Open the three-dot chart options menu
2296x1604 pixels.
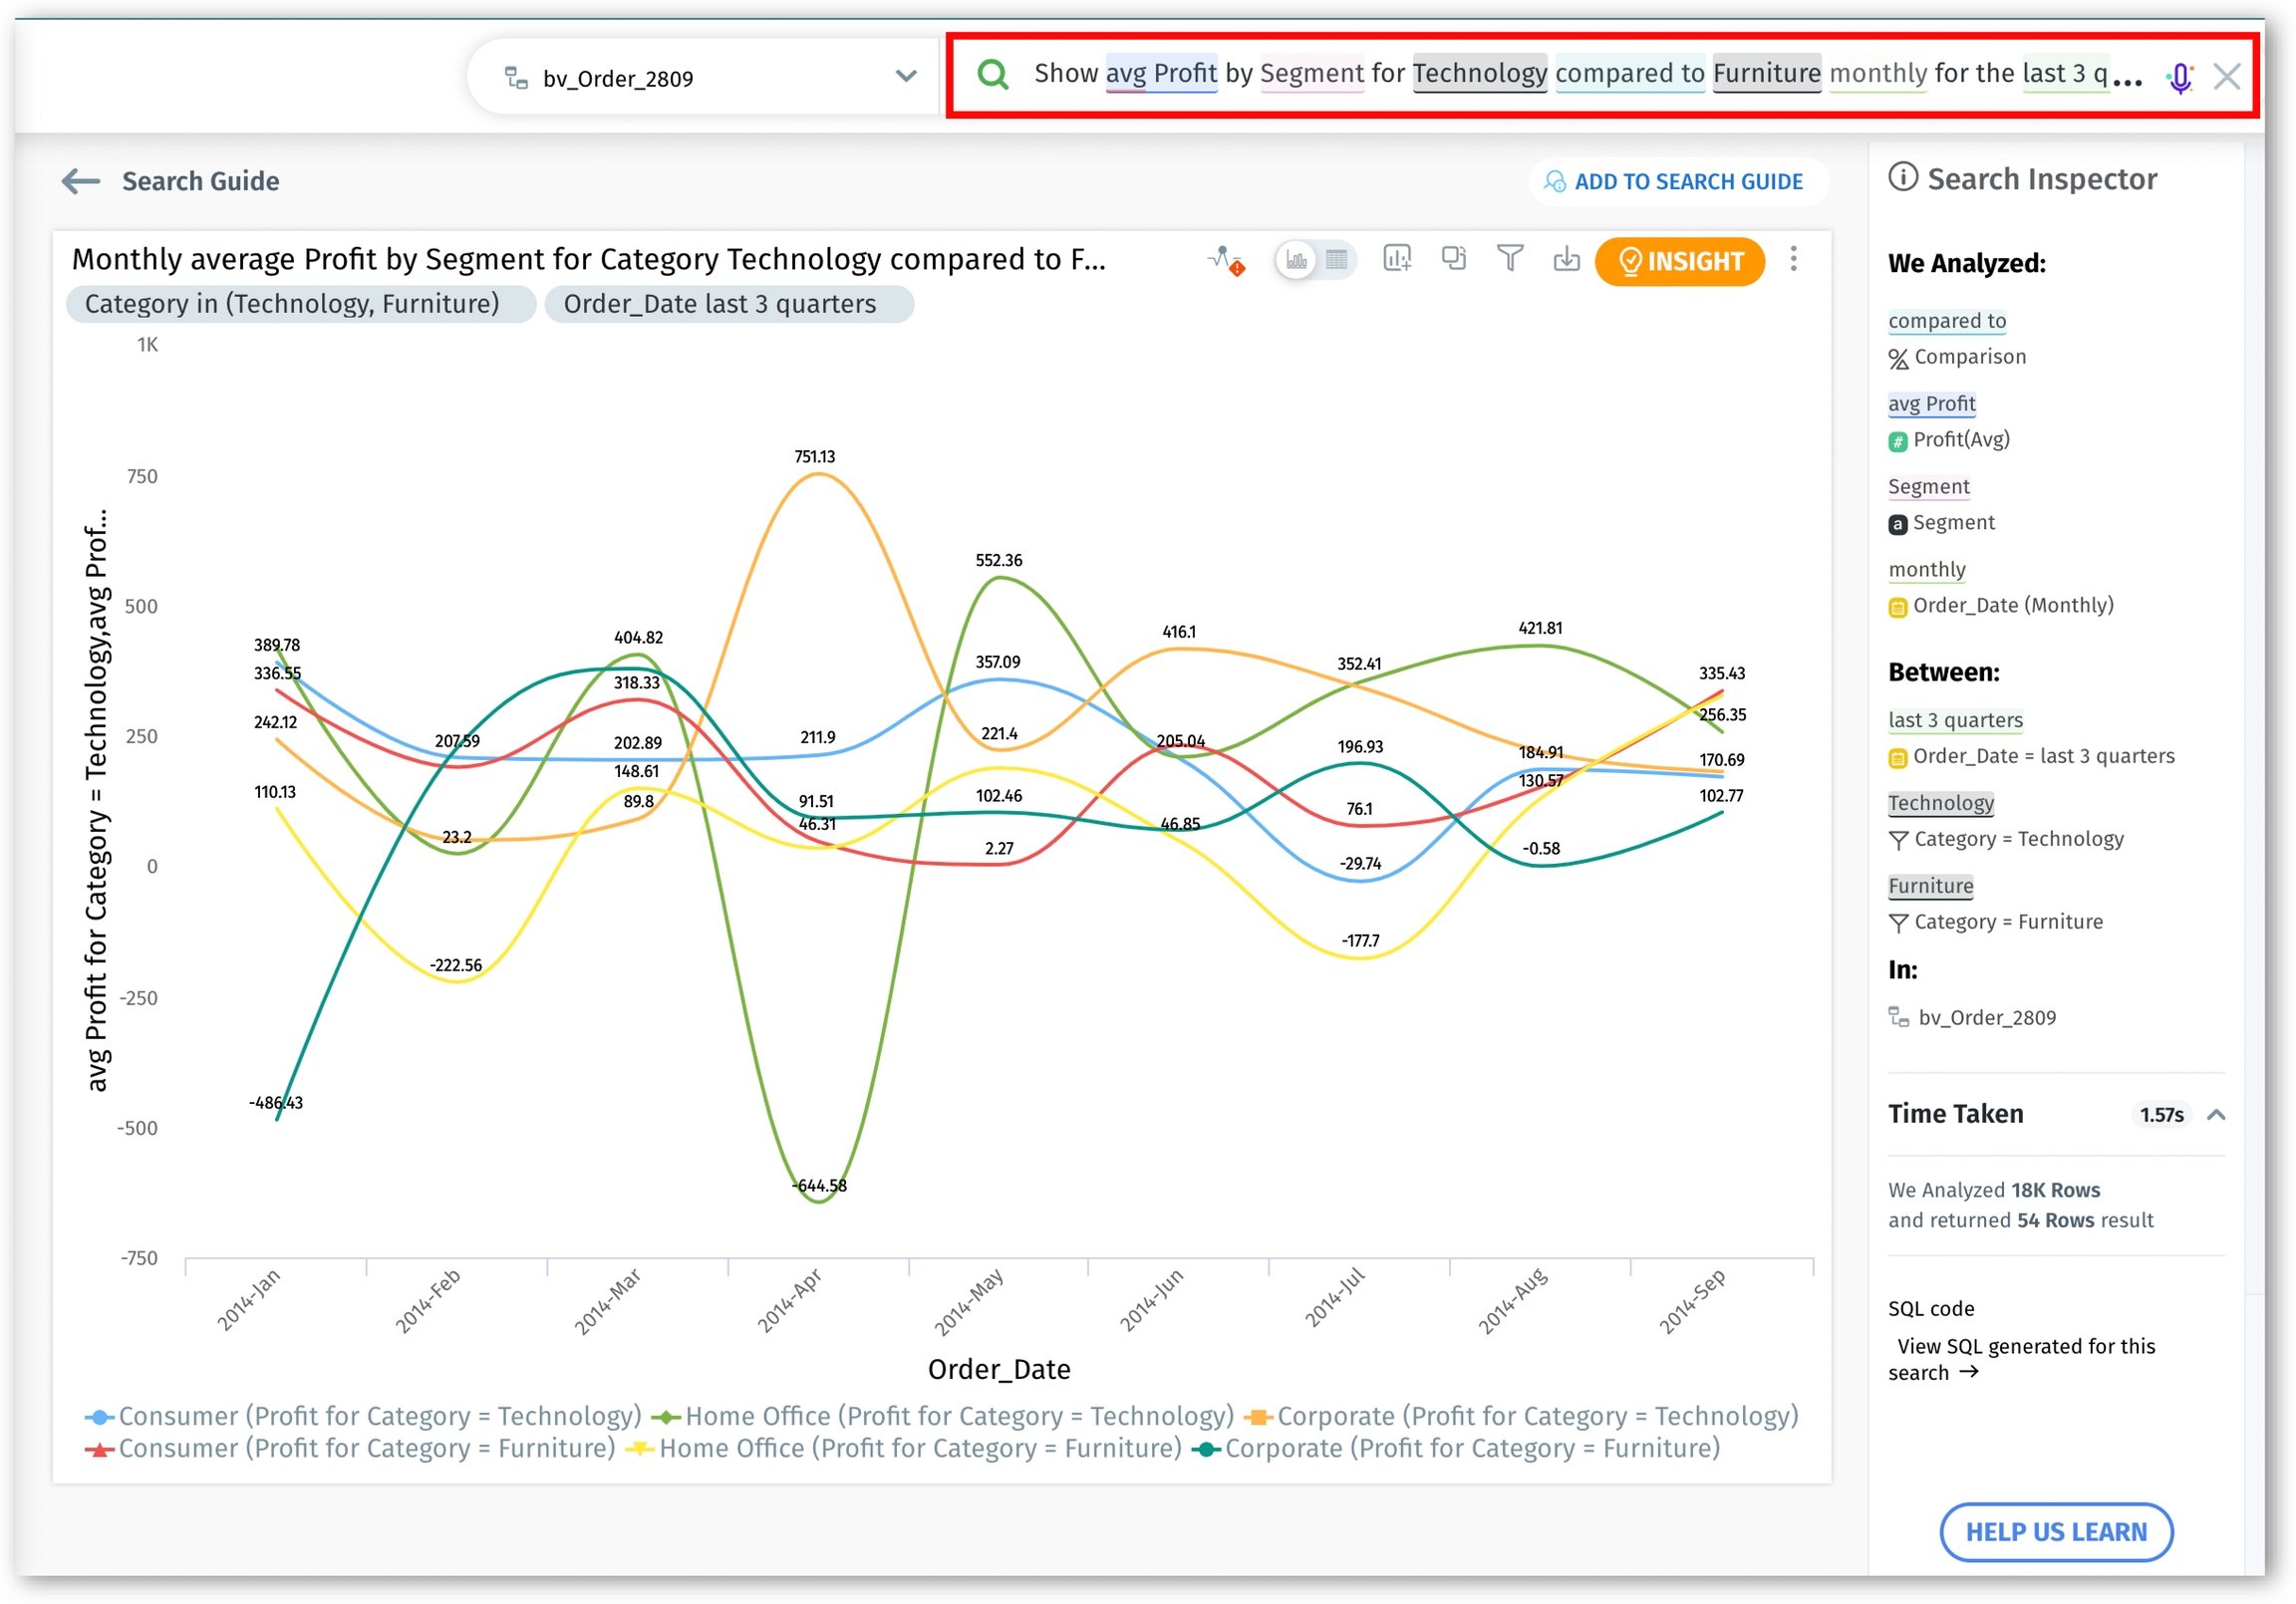1794,259
